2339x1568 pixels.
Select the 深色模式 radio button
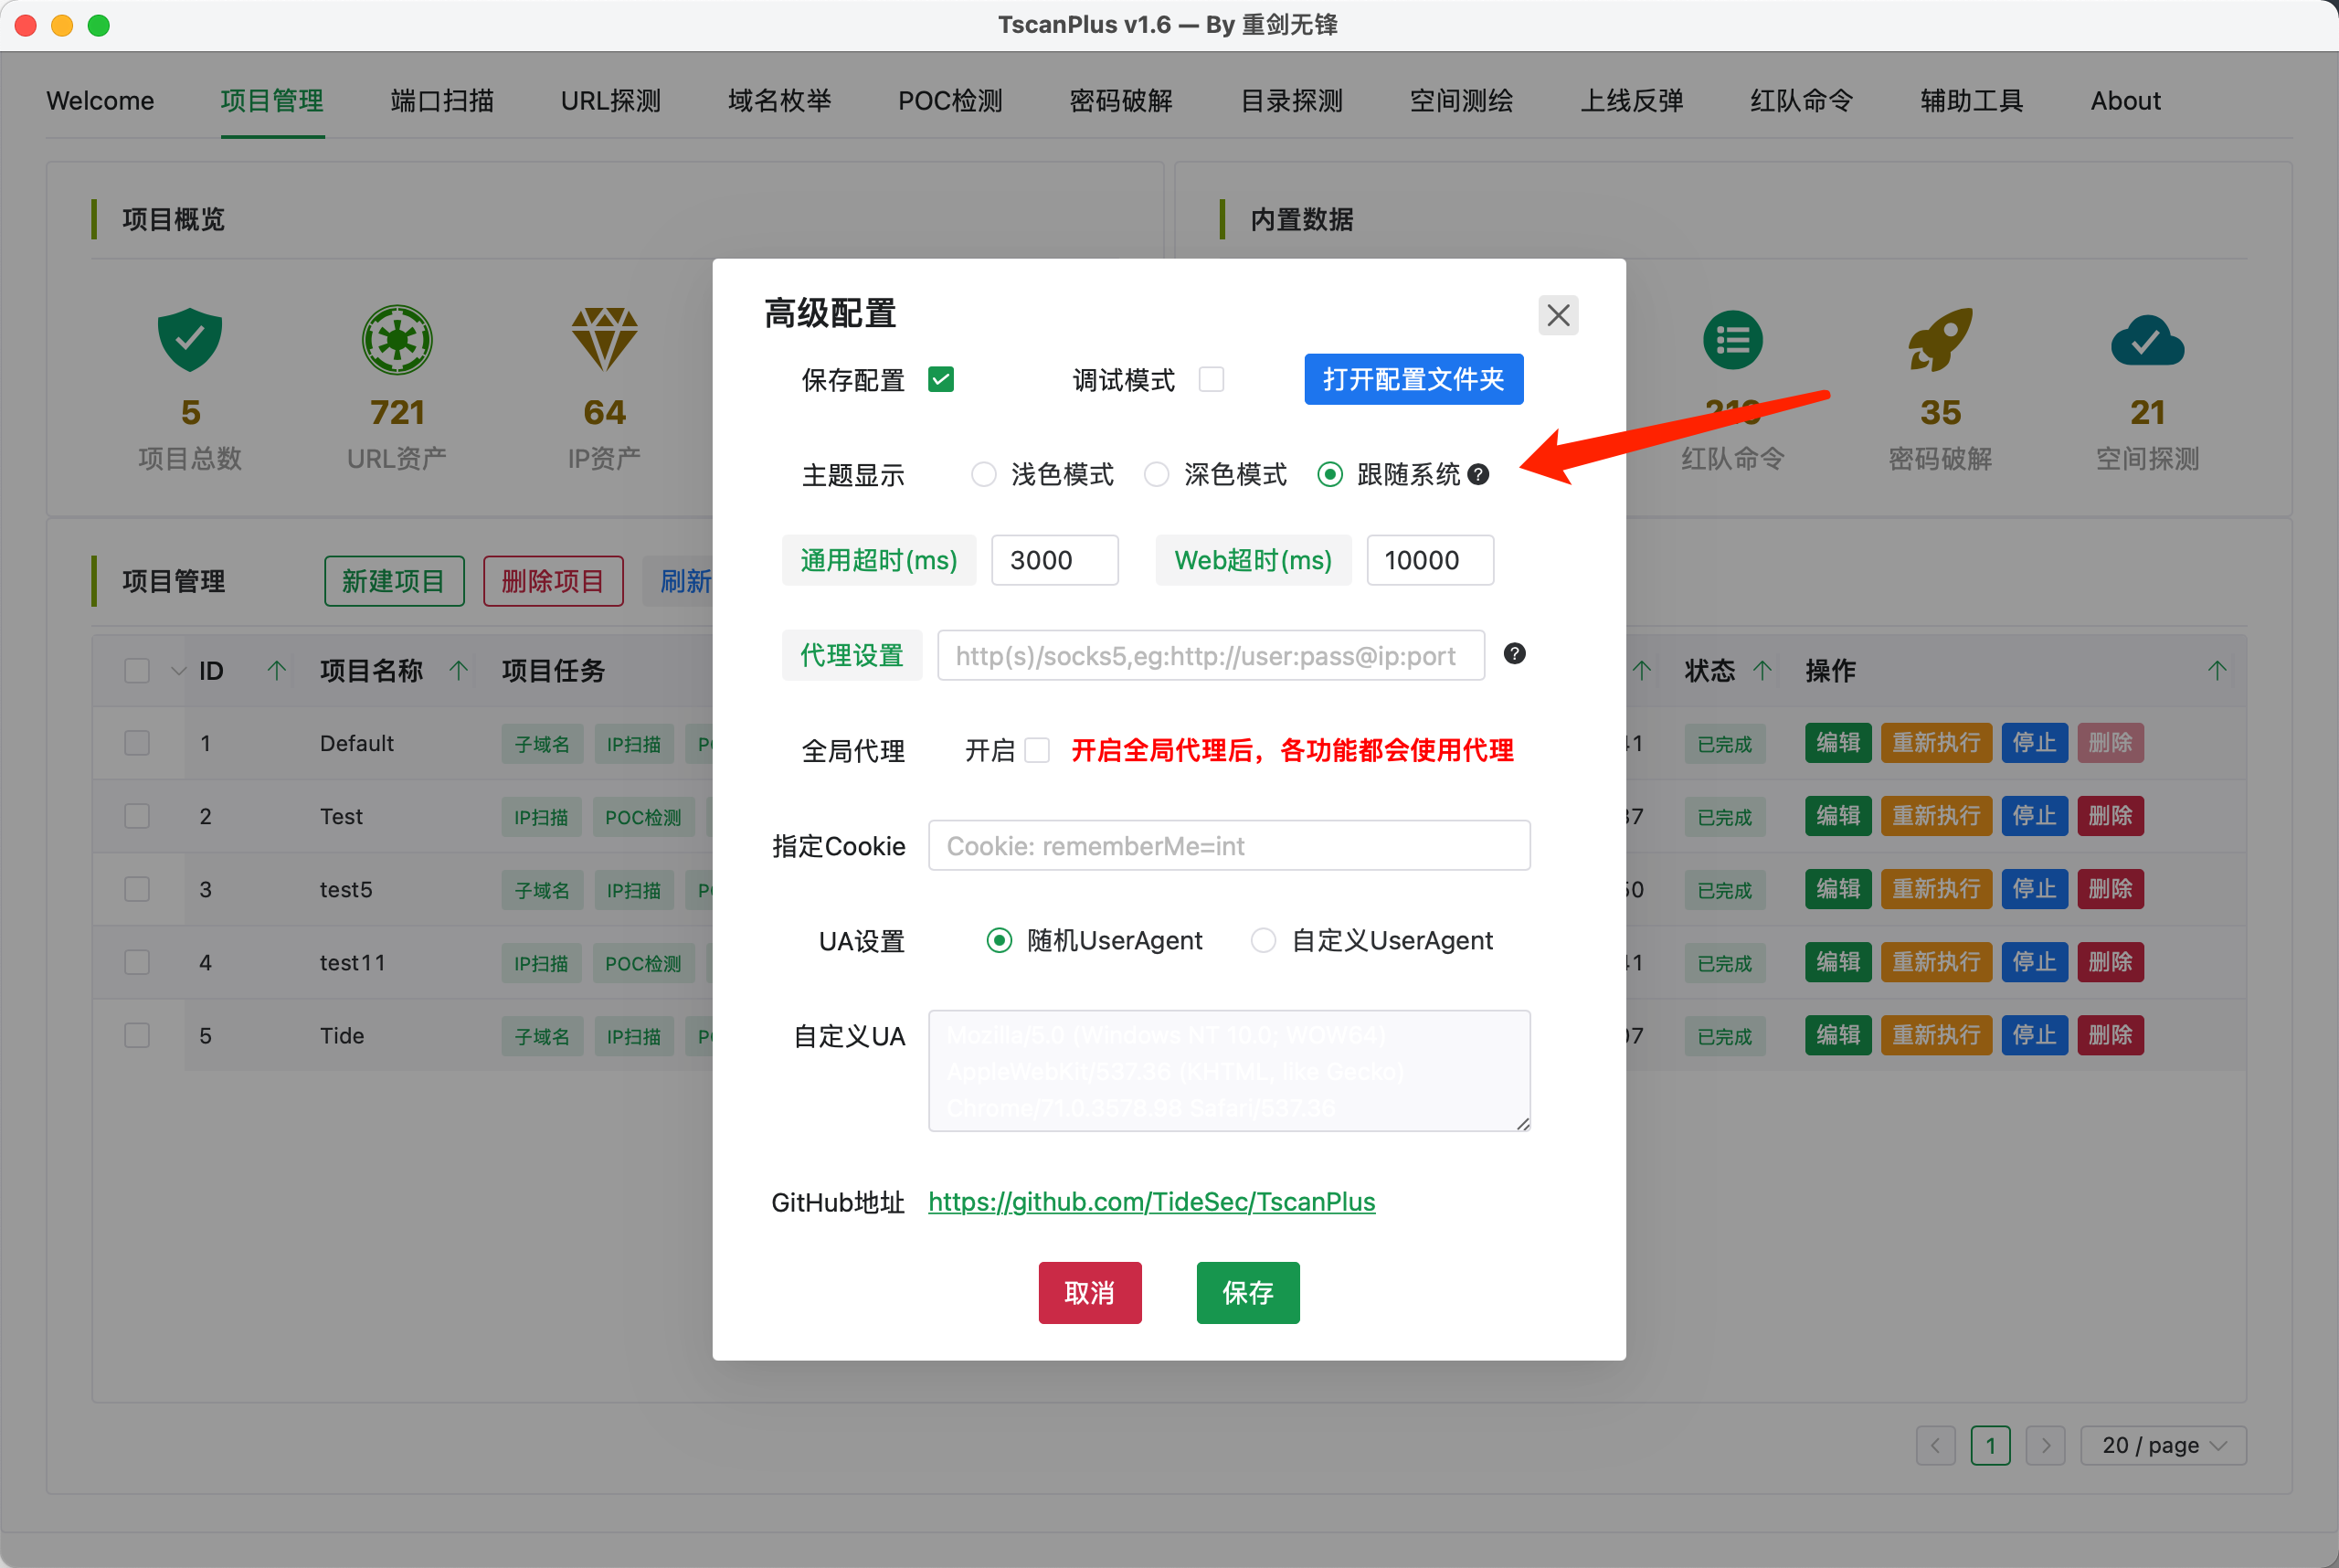(x=1157, y=475)
